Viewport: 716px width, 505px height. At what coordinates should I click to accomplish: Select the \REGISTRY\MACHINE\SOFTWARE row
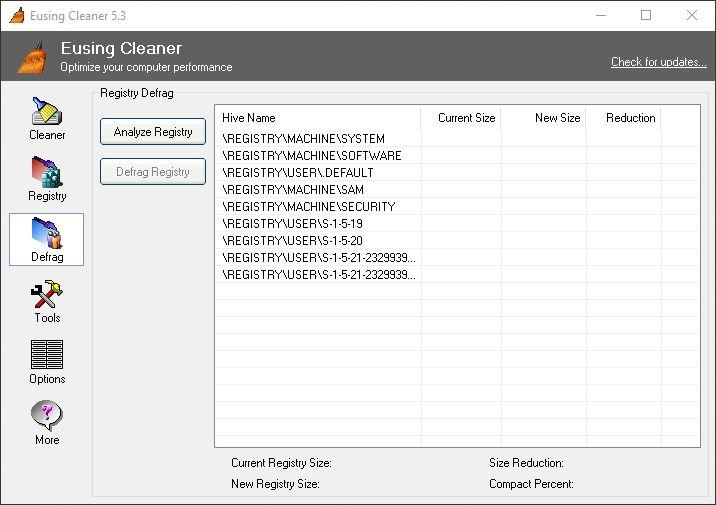457,156
